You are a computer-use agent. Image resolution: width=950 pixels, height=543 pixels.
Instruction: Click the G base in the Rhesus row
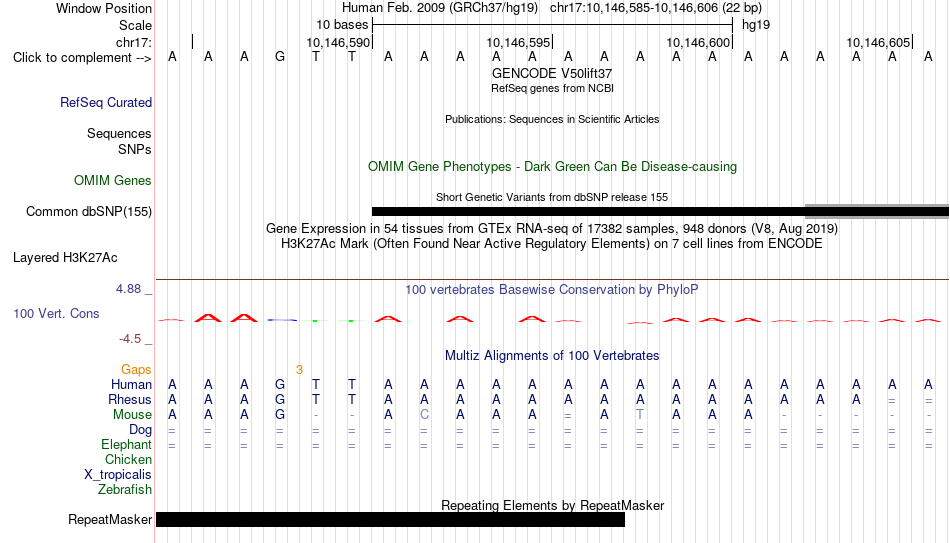(x=280, y=400)
